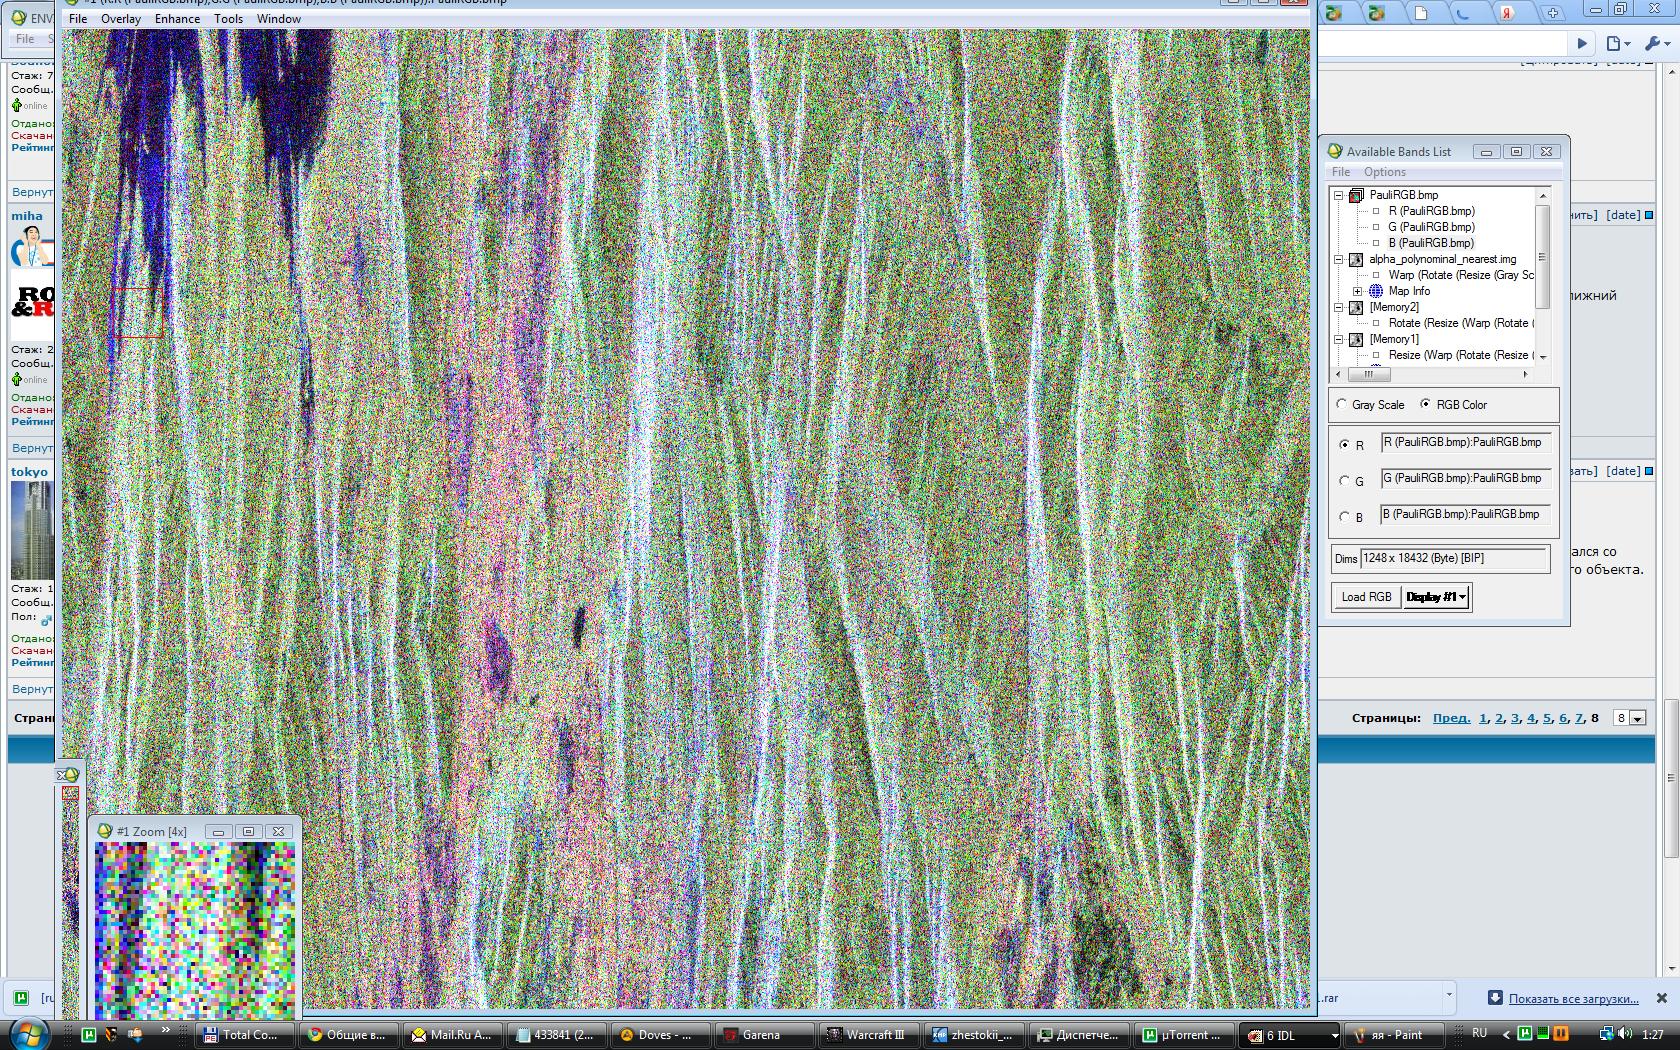Click the PauliRGB.bmp file icon in bands list
1680x1050 pixels.
pos(1356,195)
